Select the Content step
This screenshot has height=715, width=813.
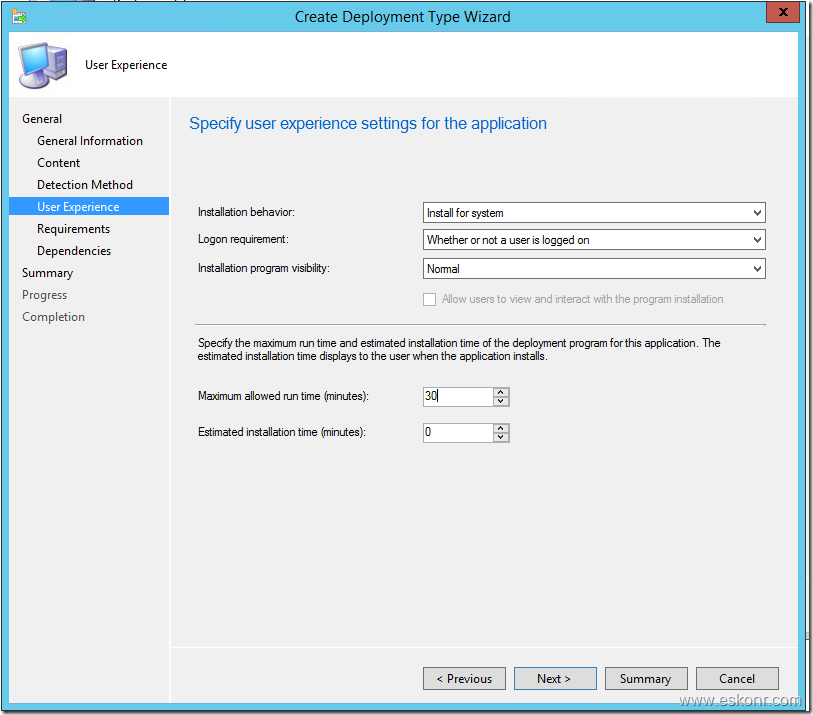(x=58, y=162)
